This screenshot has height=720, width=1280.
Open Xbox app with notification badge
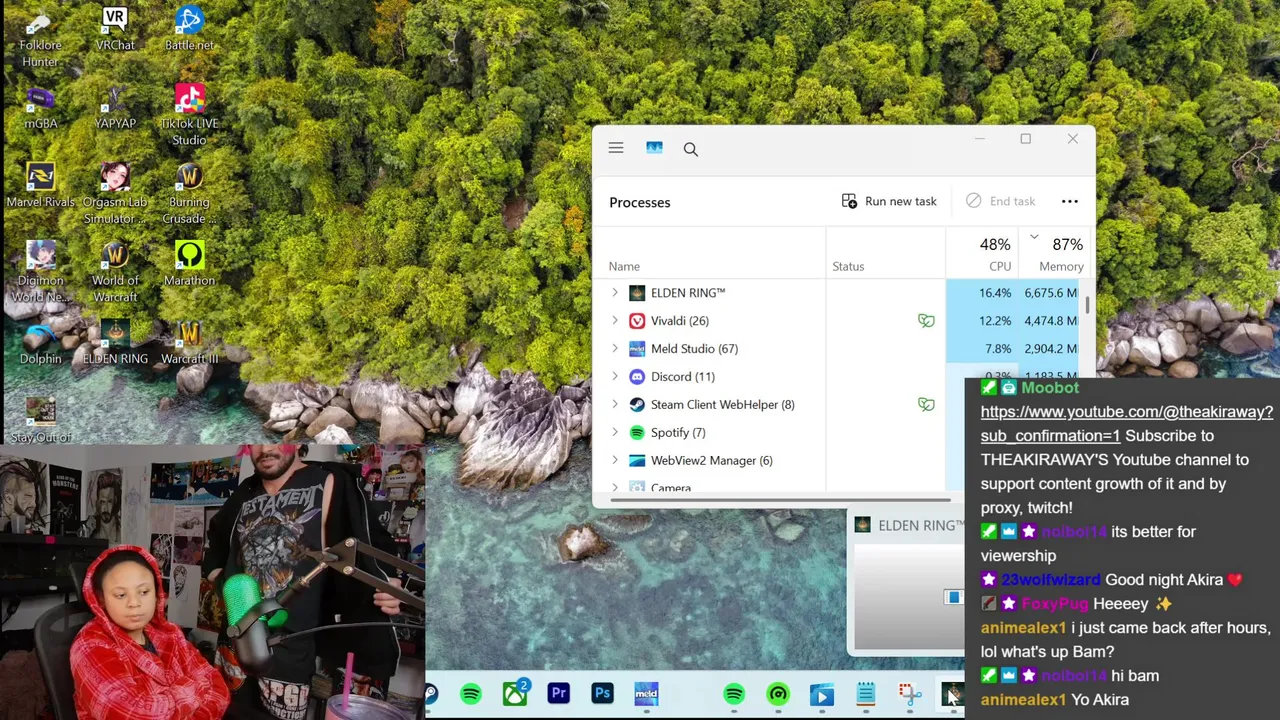point(515,693)
